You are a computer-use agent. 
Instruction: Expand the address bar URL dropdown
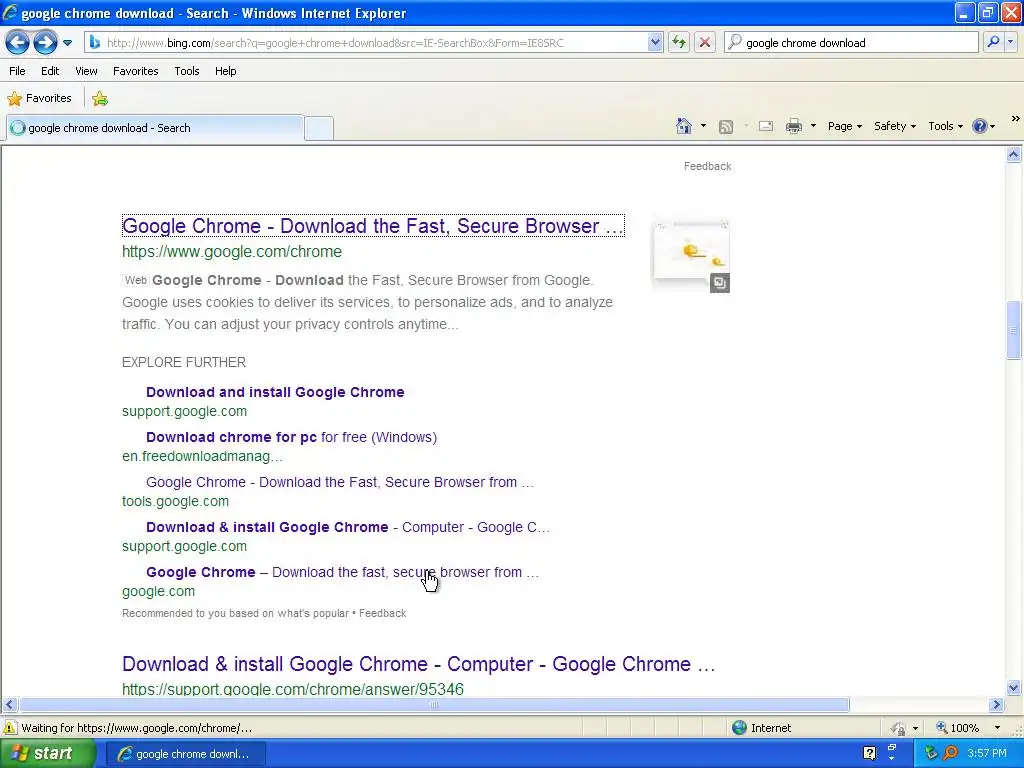655,42
